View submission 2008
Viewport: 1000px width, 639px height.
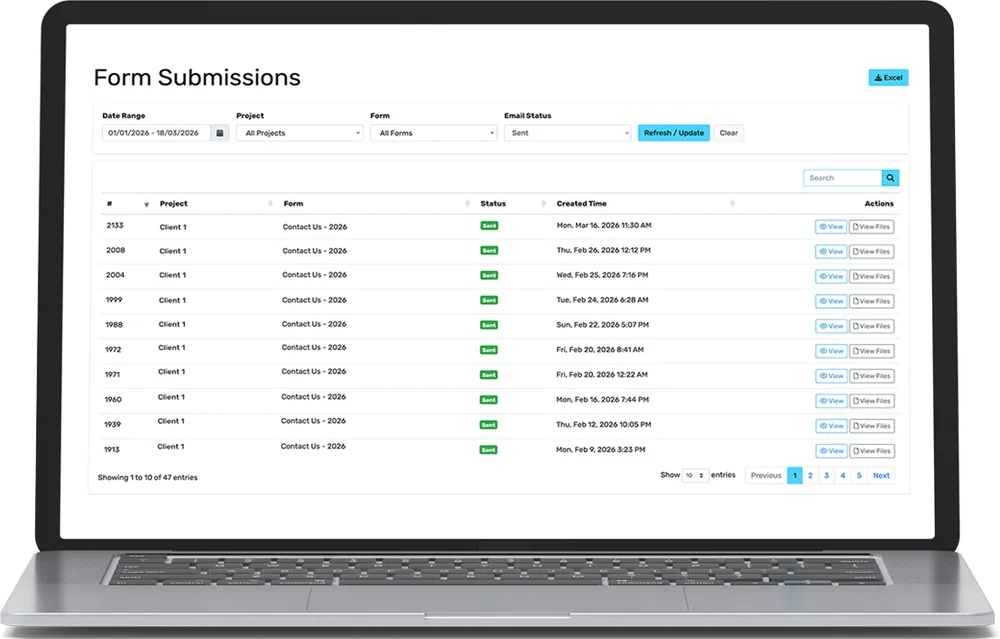[x=831, y=252]
